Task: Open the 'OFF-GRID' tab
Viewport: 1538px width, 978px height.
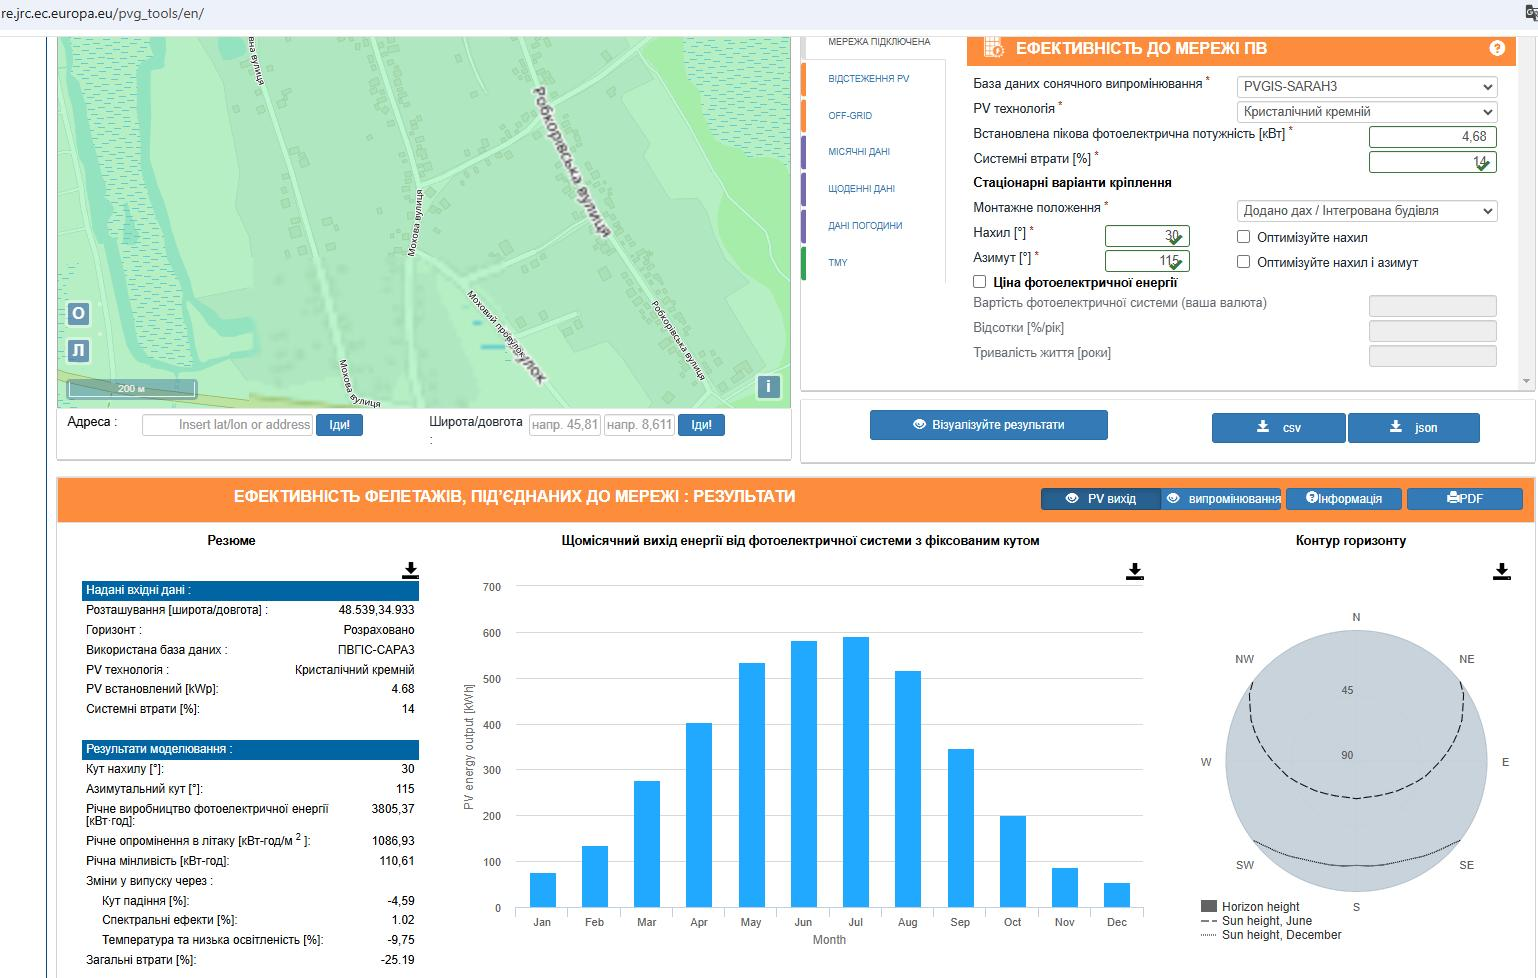Action: (x=850, y=115)
